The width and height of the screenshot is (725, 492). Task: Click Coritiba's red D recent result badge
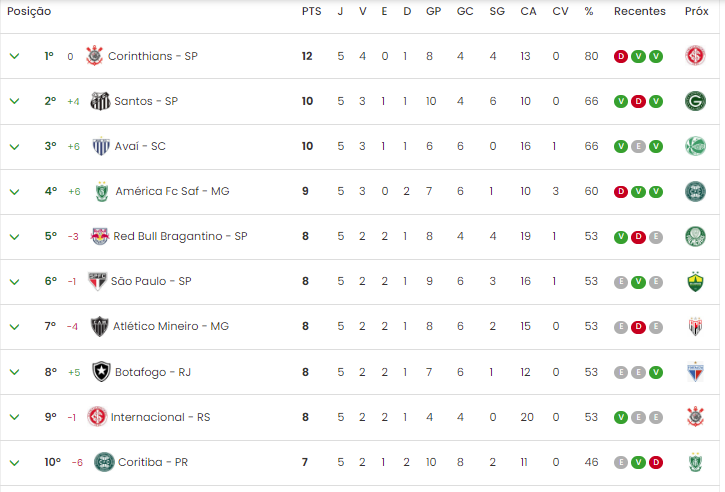pyautogui.click(x=656, y=462)
